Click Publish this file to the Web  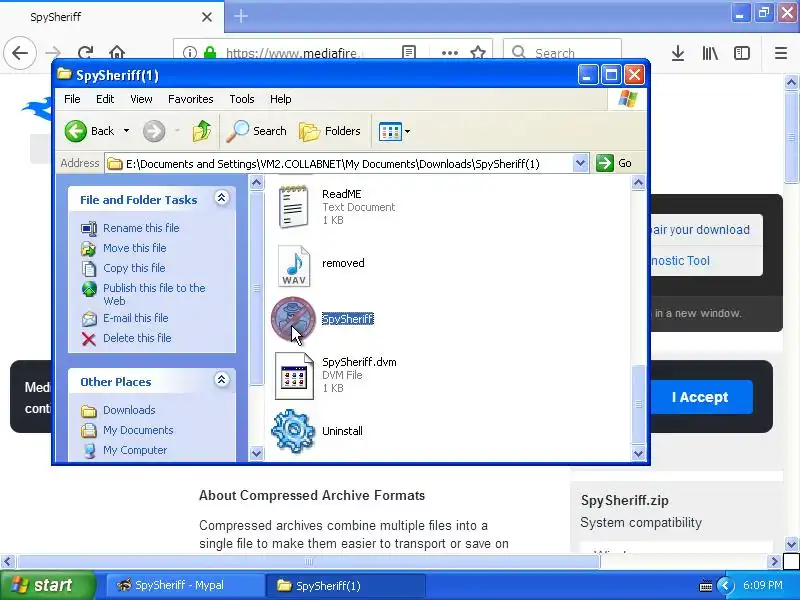[x=154, y=294]
